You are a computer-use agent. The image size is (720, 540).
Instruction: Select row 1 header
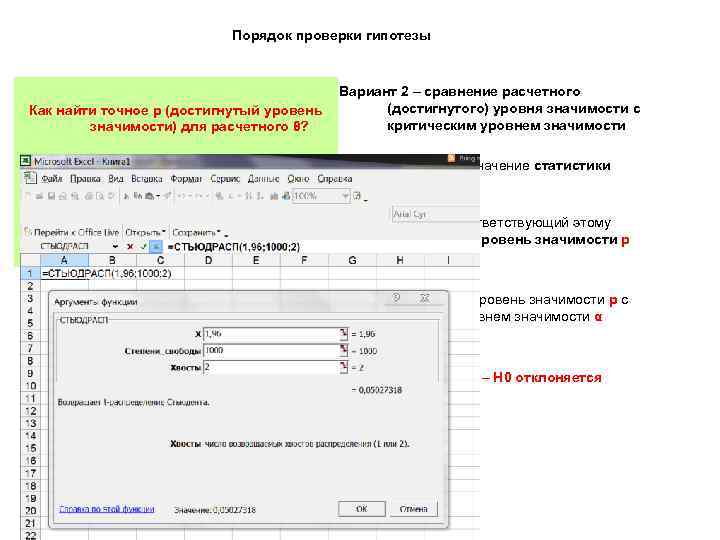(x=30, y=274)
